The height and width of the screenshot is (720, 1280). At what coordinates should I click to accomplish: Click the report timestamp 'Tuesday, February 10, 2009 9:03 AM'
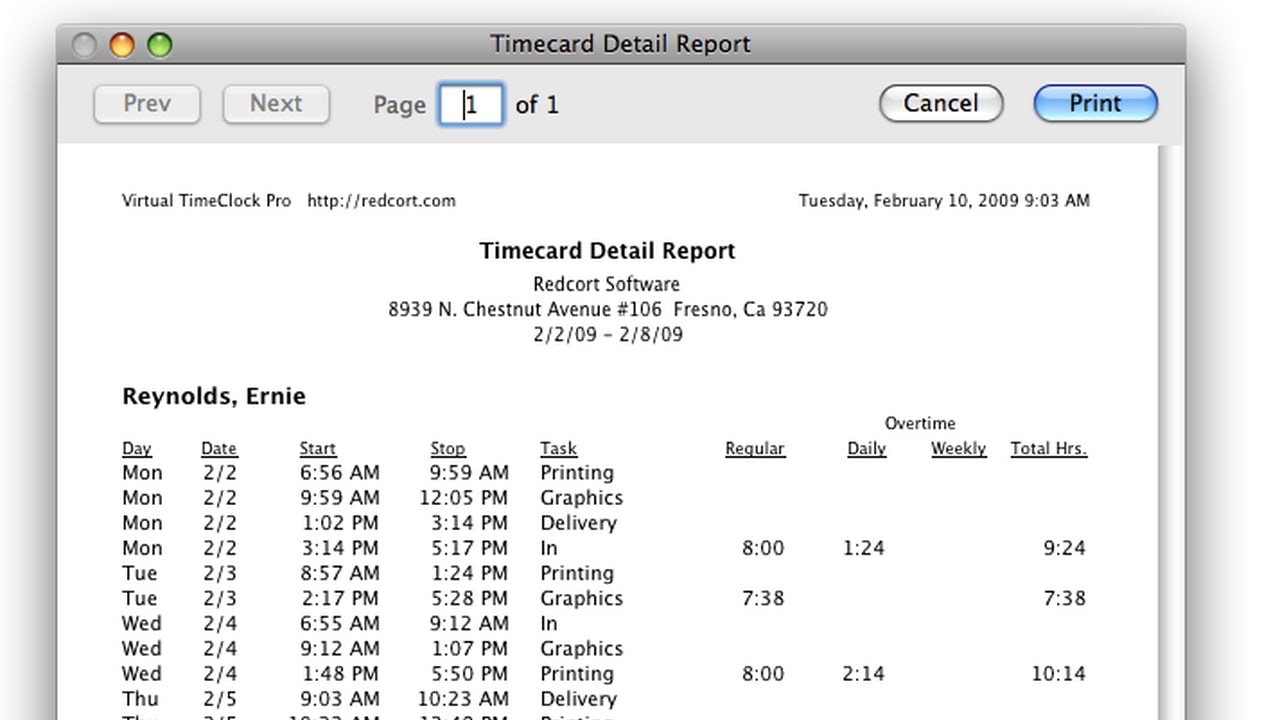(x=944, y=200)
